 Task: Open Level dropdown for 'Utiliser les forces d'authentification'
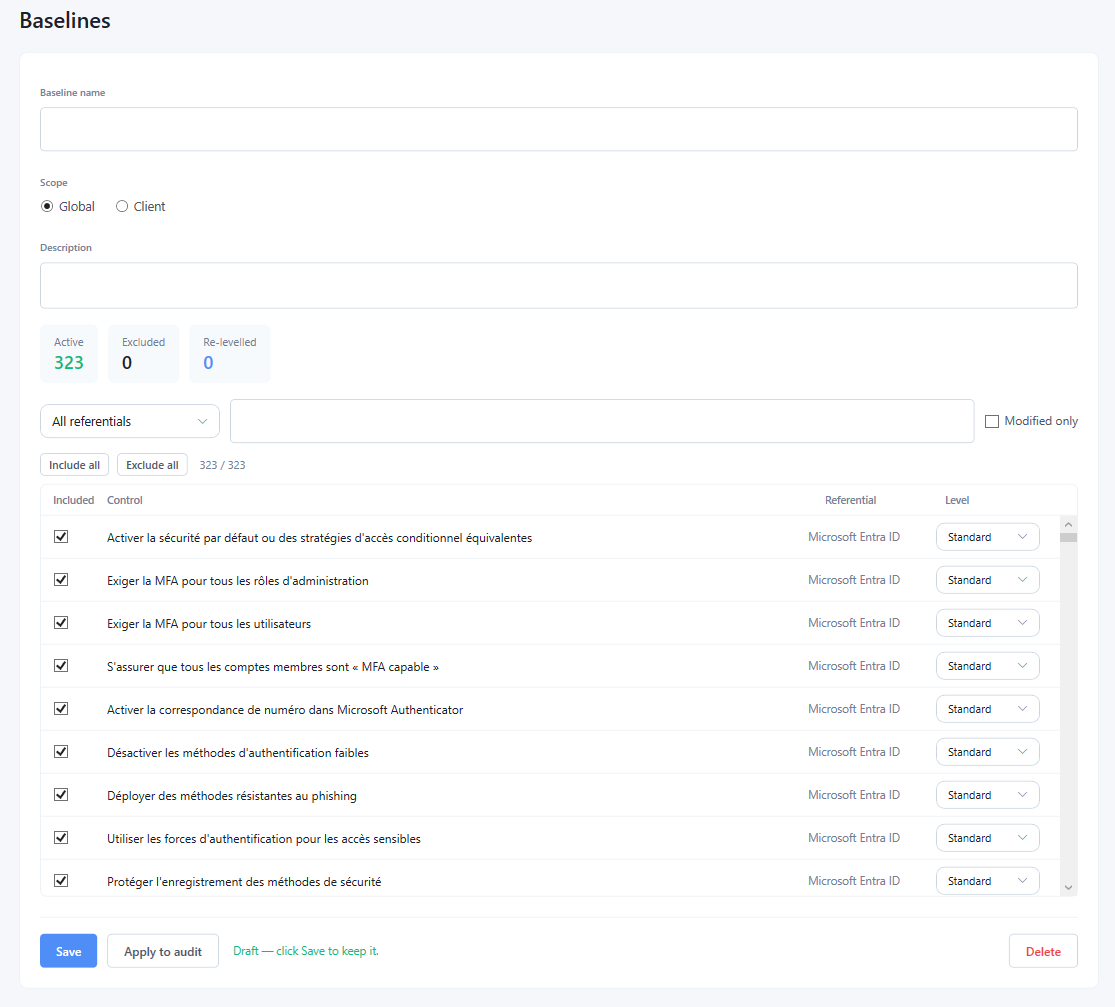988,838
